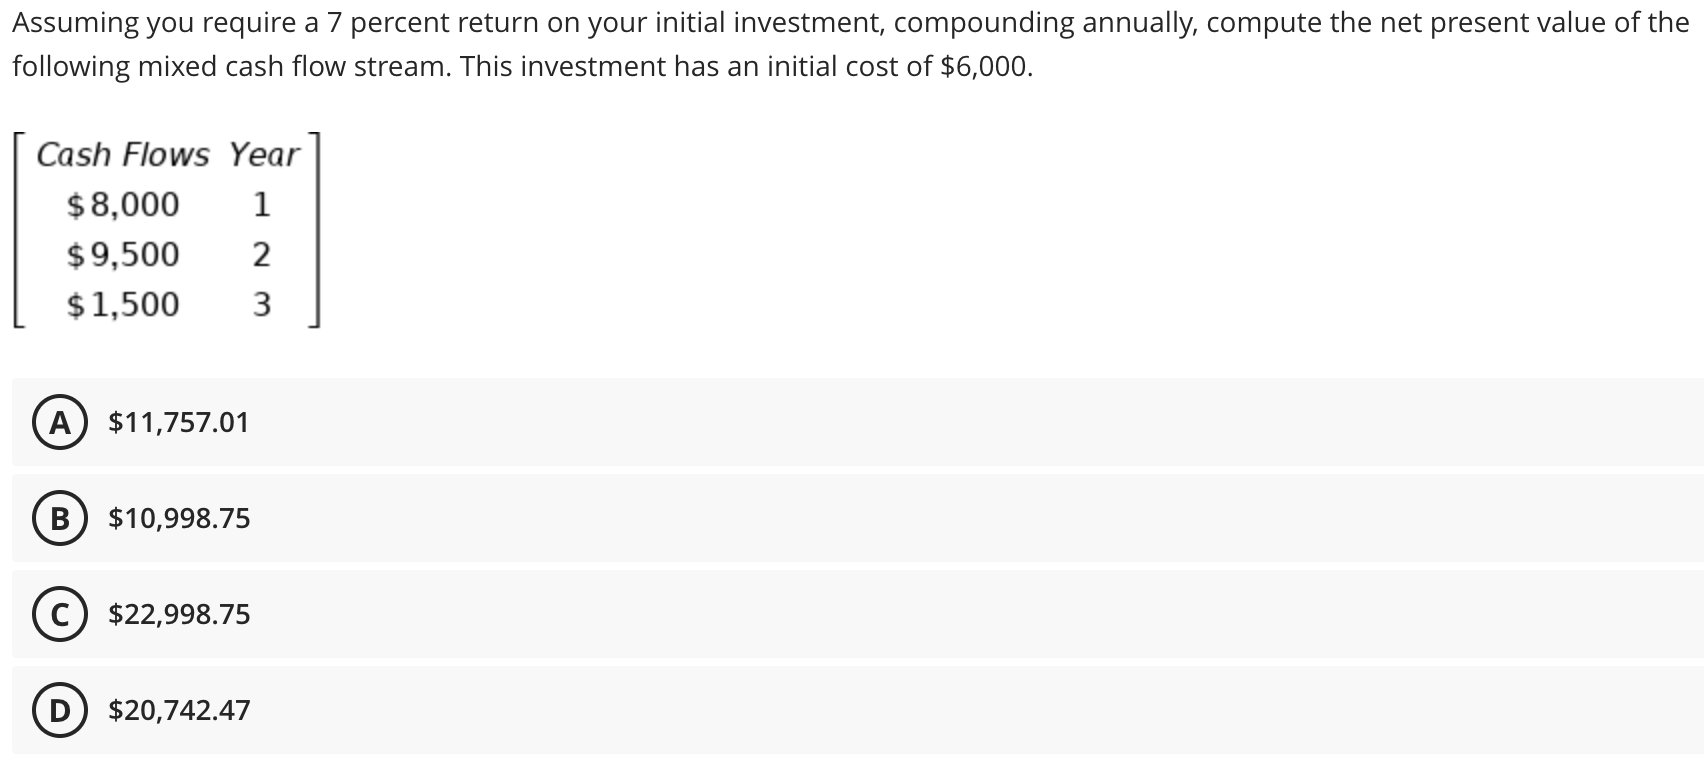Click the answer text $20,742.47
The width and height of the screenshot is (1704, 762).
tap(178, 710)
